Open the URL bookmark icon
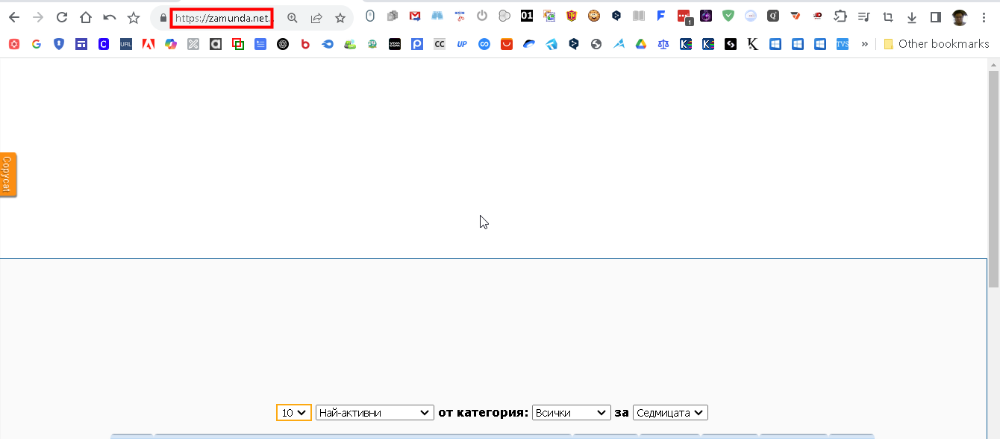Viewport: 1000px width, 439px height. click(126, 44)
